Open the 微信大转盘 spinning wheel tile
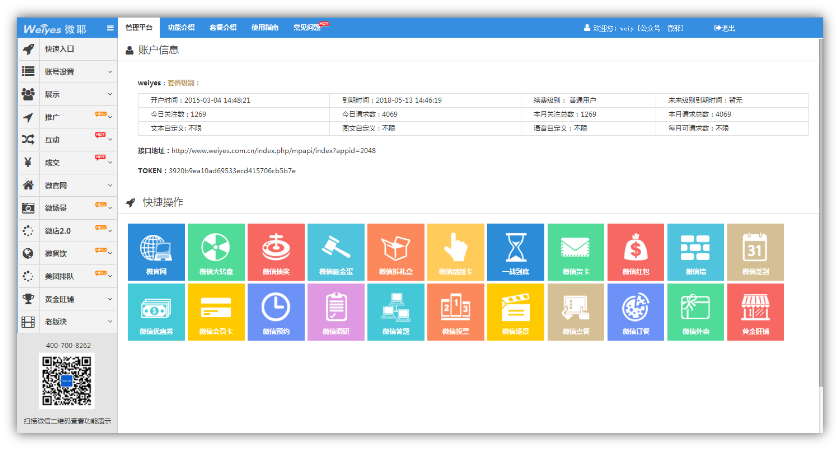 (x=216, y=252)
